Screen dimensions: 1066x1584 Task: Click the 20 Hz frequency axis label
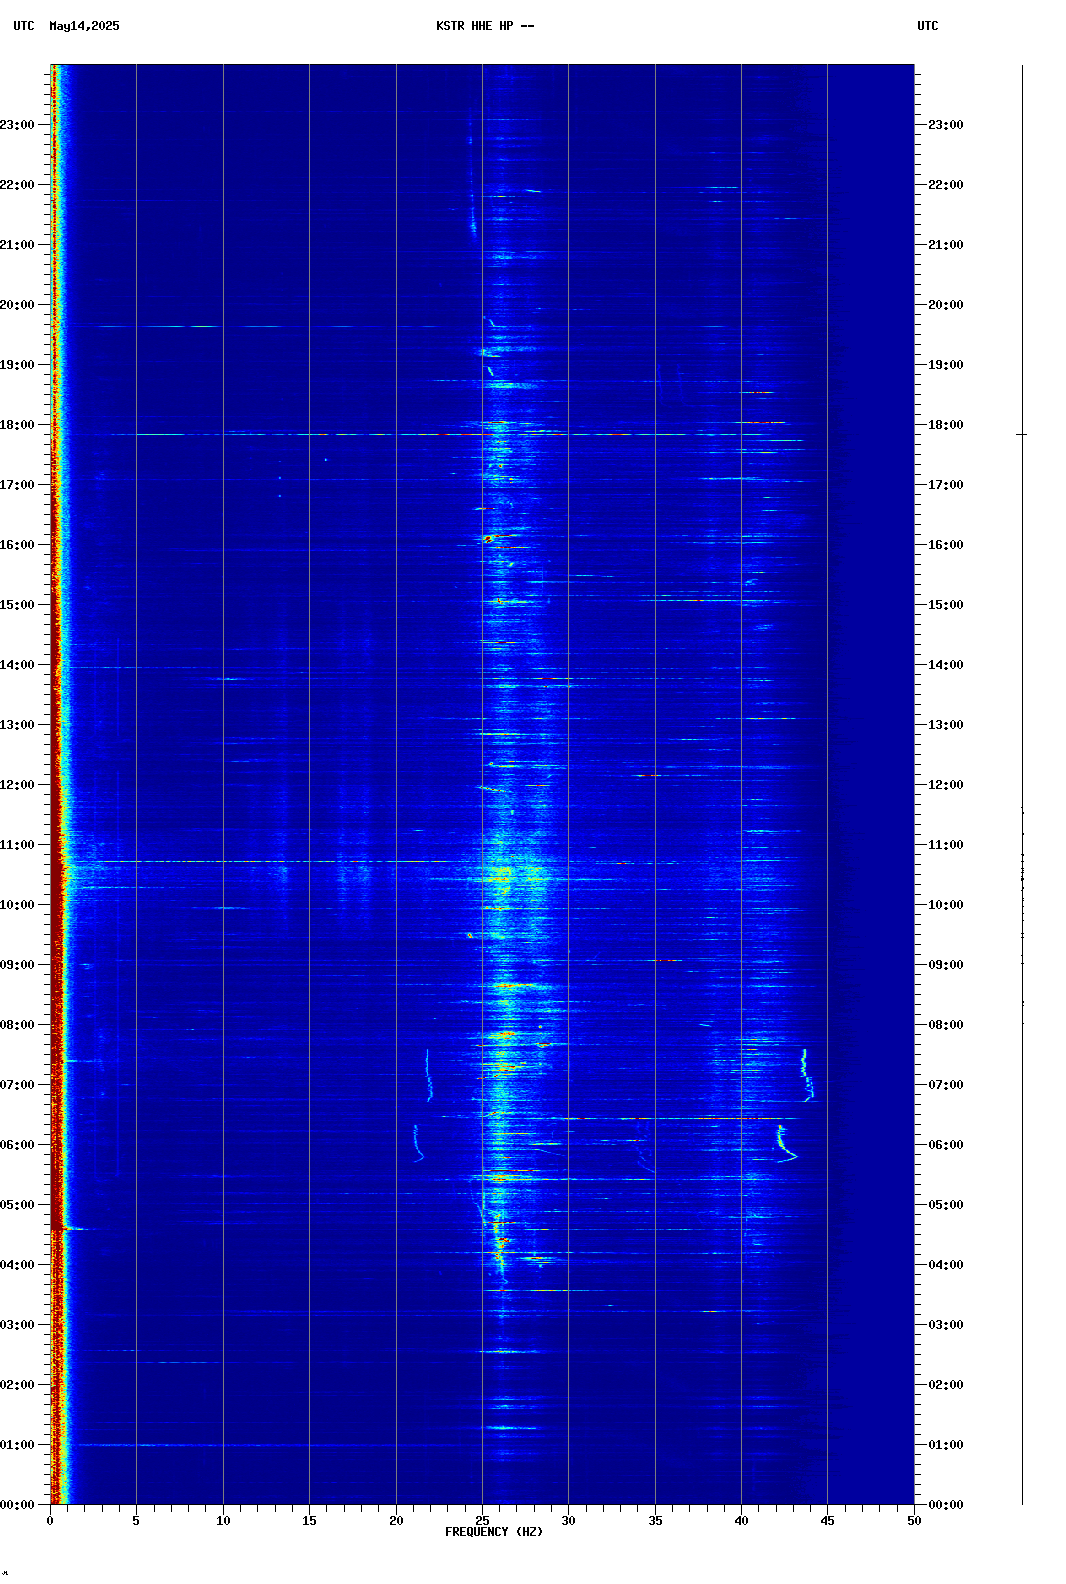click(396, 1521)
